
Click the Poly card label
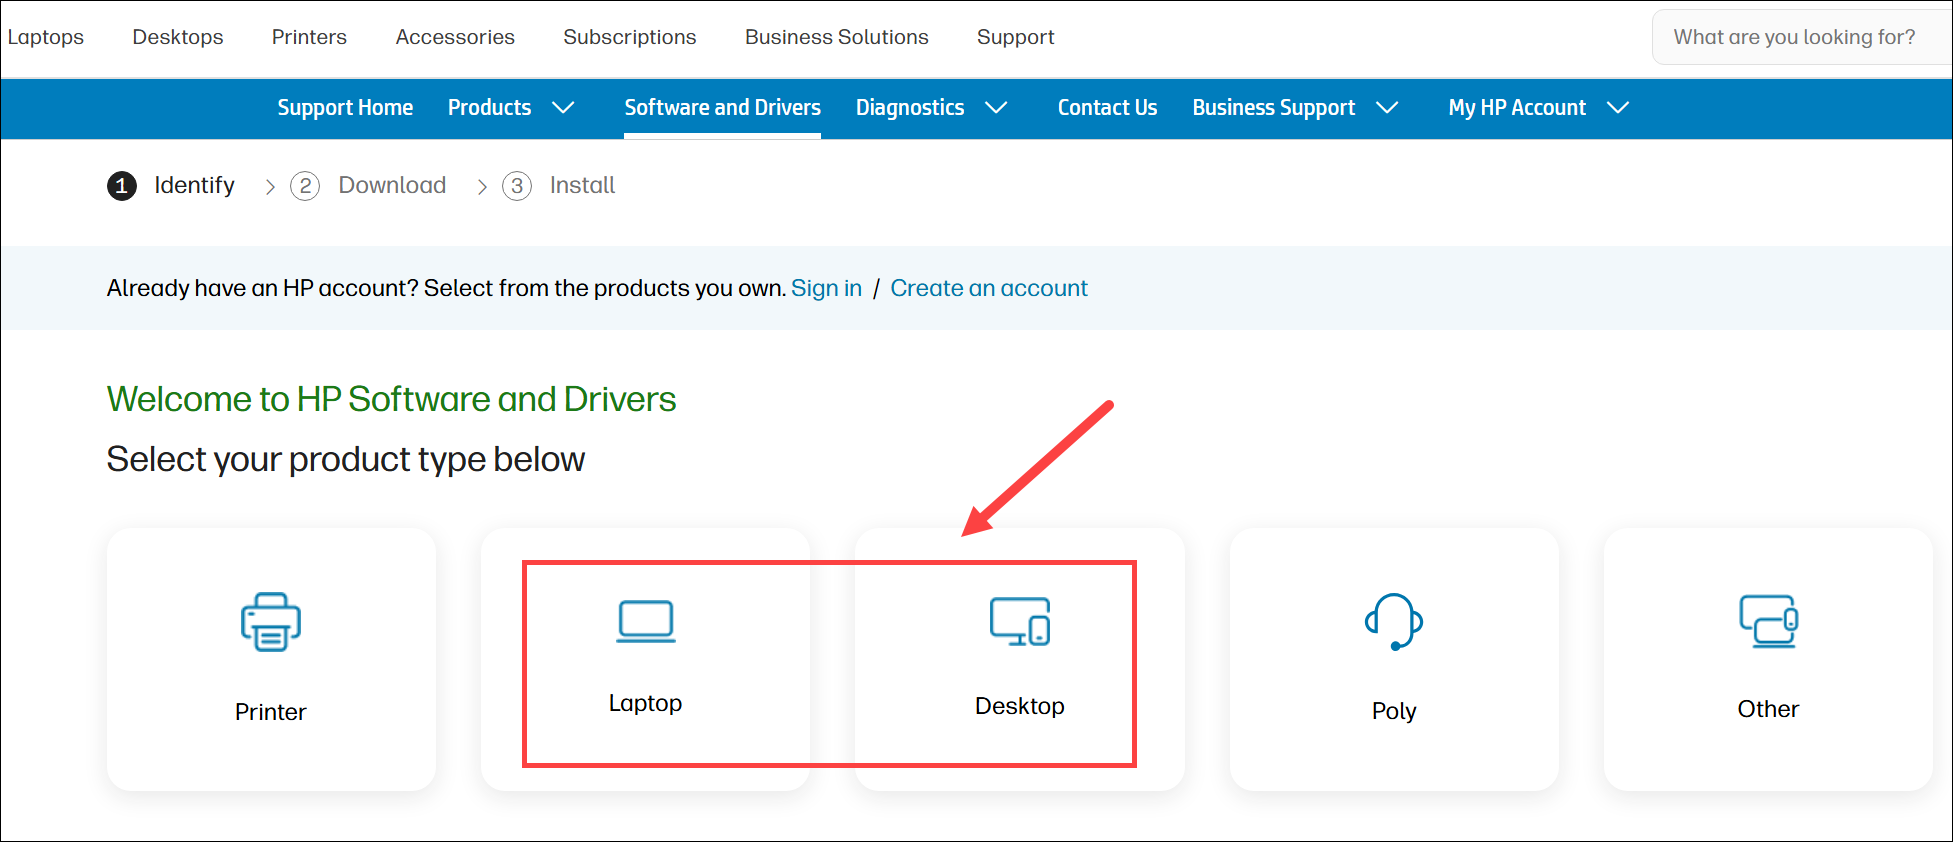click(1394, 711)
